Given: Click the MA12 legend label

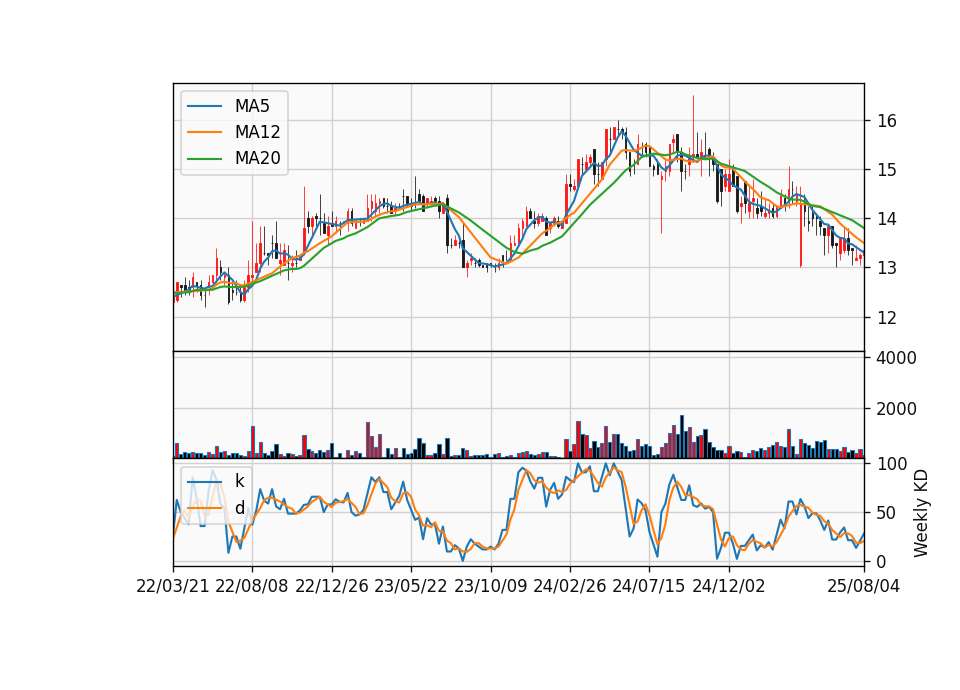Looking at the screenshot, I should (257, 132).
